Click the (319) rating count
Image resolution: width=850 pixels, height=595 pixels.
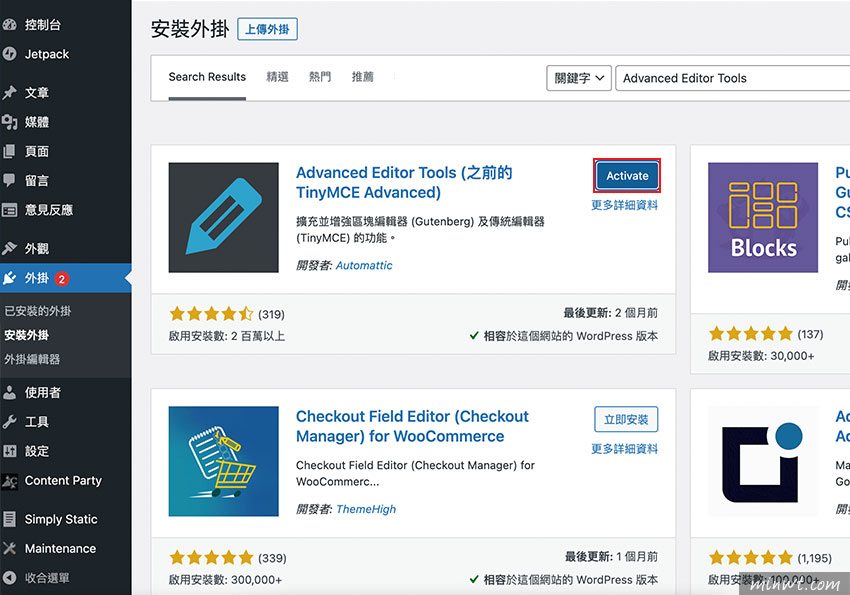(x=271, y=314)
